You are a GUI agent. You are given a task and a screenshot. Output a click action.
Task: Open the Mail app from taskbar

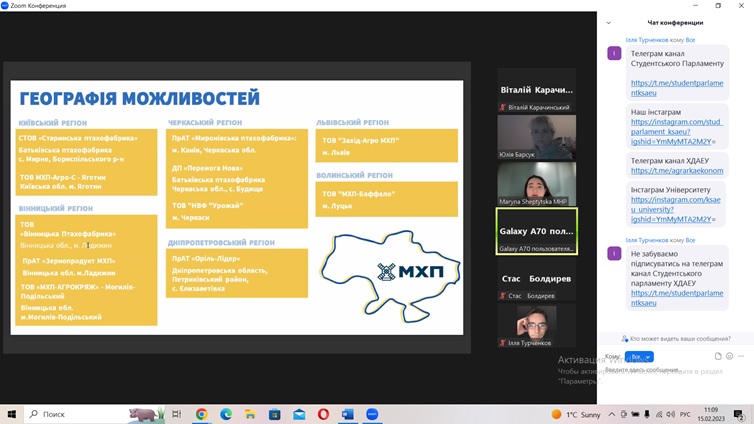[299, 414]
